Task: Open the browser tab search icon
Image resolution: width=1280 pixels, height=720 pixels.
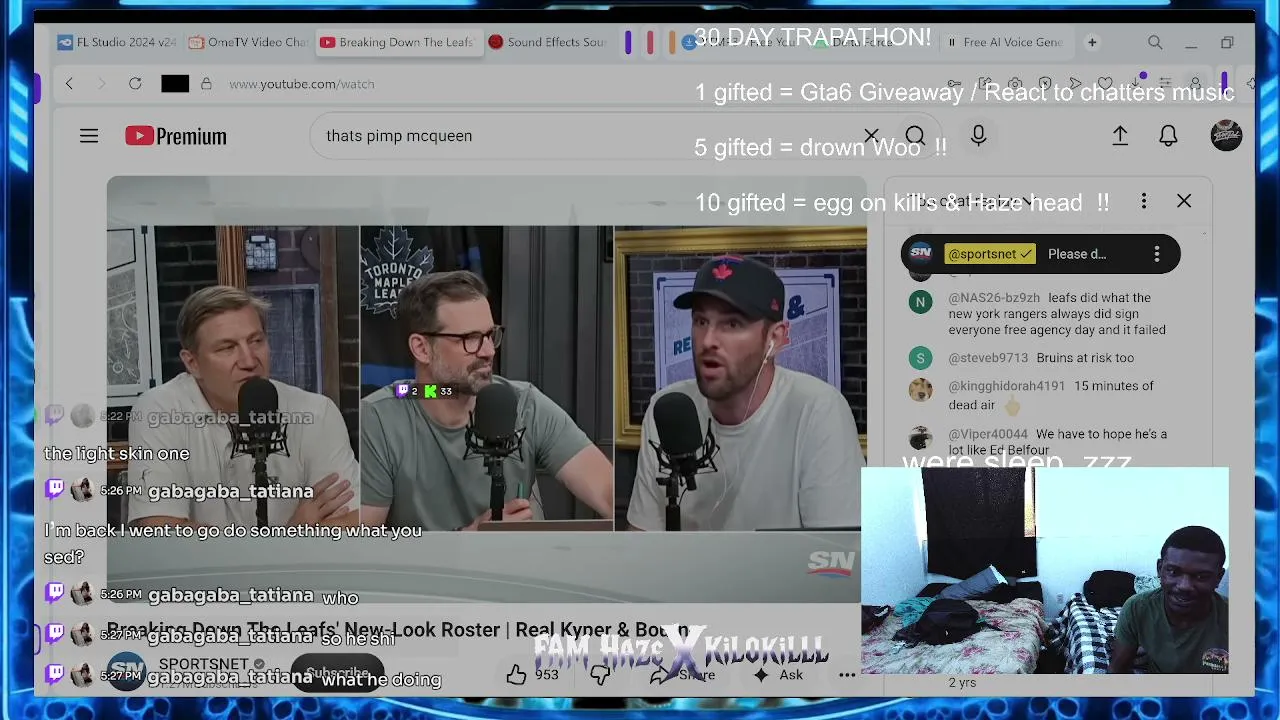Action: click(1155, 43)
